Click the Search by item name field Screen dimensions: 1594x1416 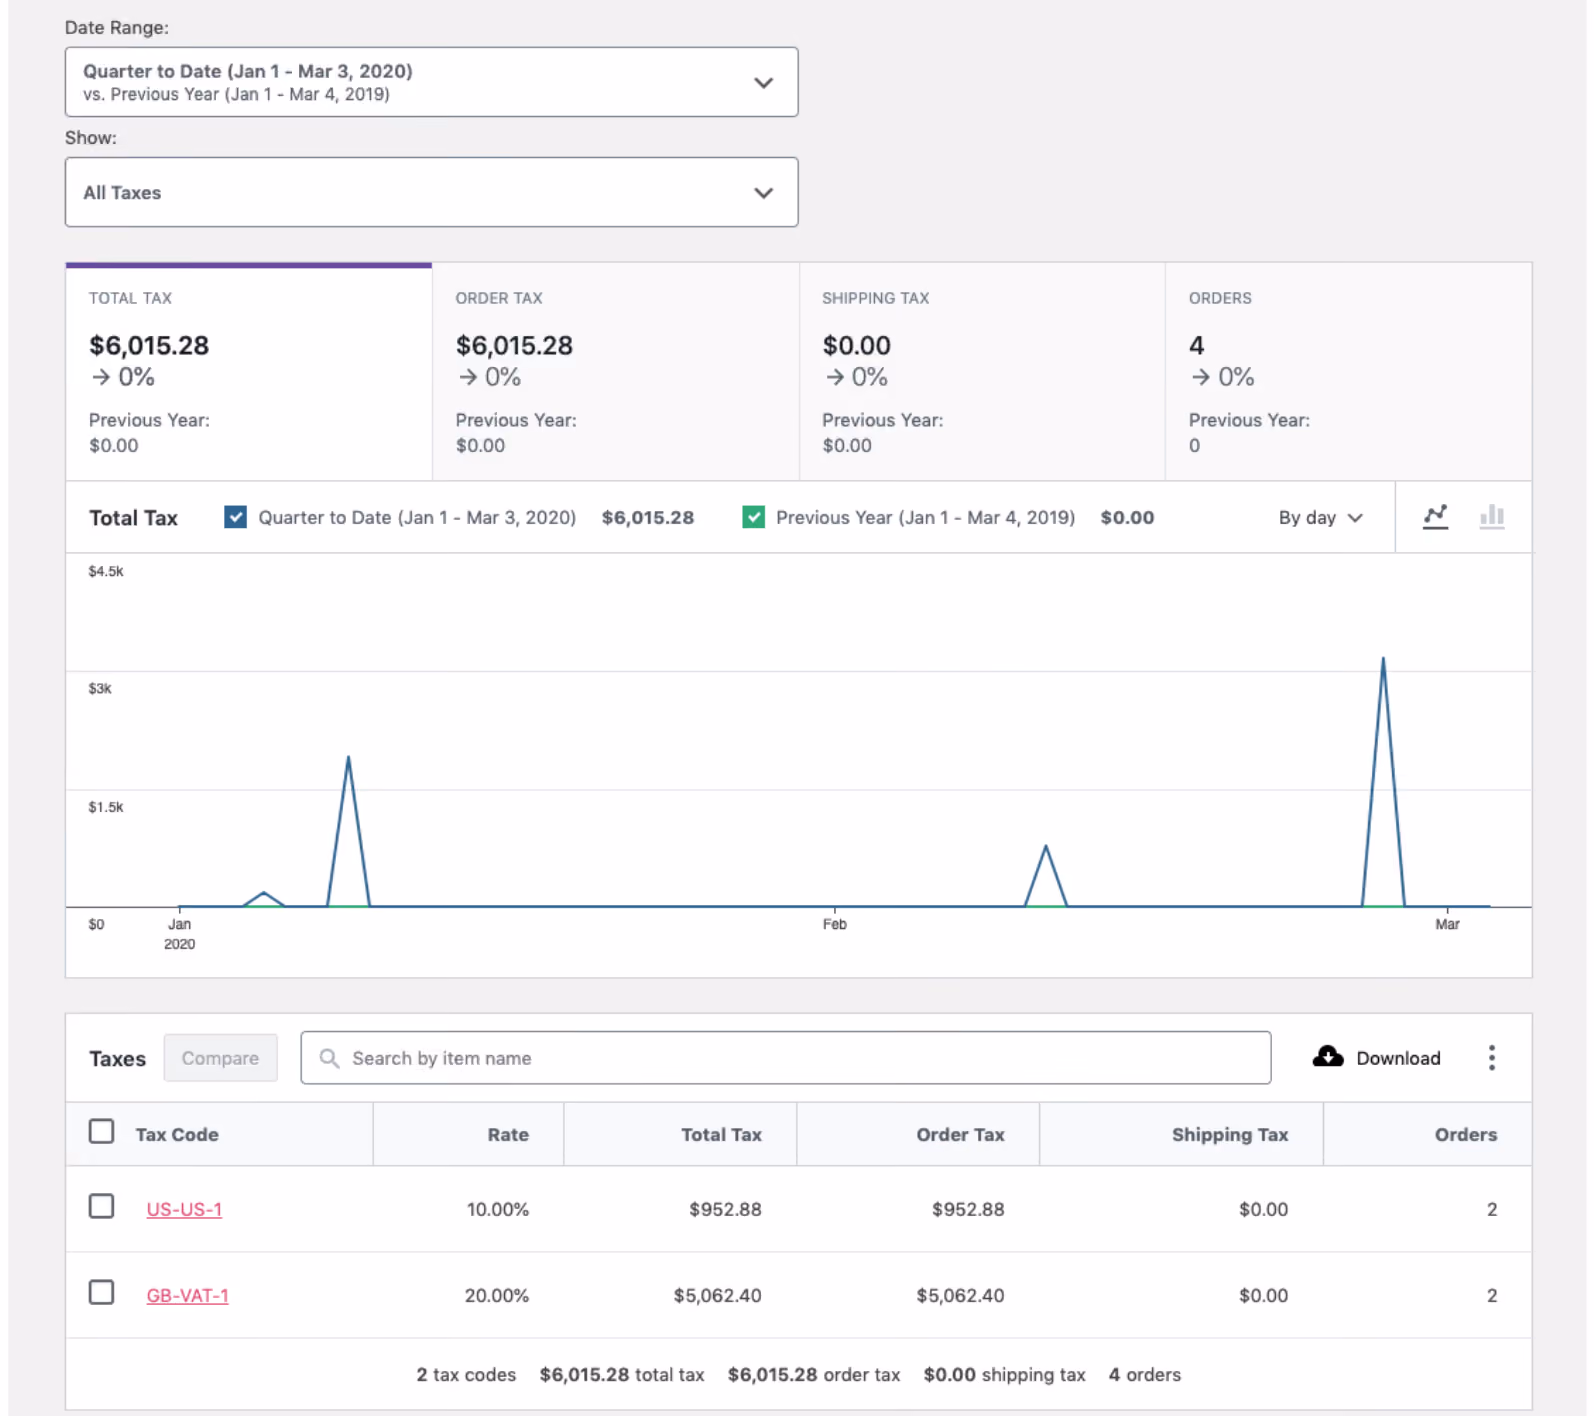point(785,1058)
